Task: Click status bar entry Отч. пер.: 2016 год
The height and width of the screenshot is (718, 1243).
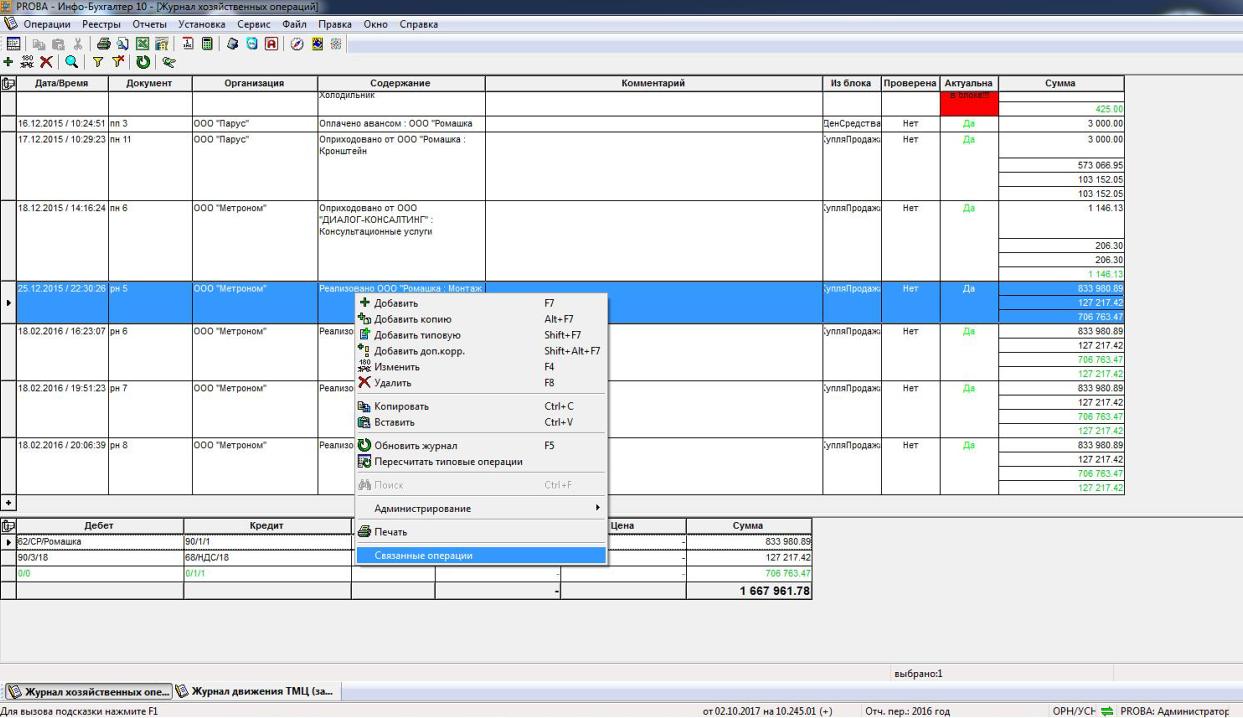Action: 907,711
